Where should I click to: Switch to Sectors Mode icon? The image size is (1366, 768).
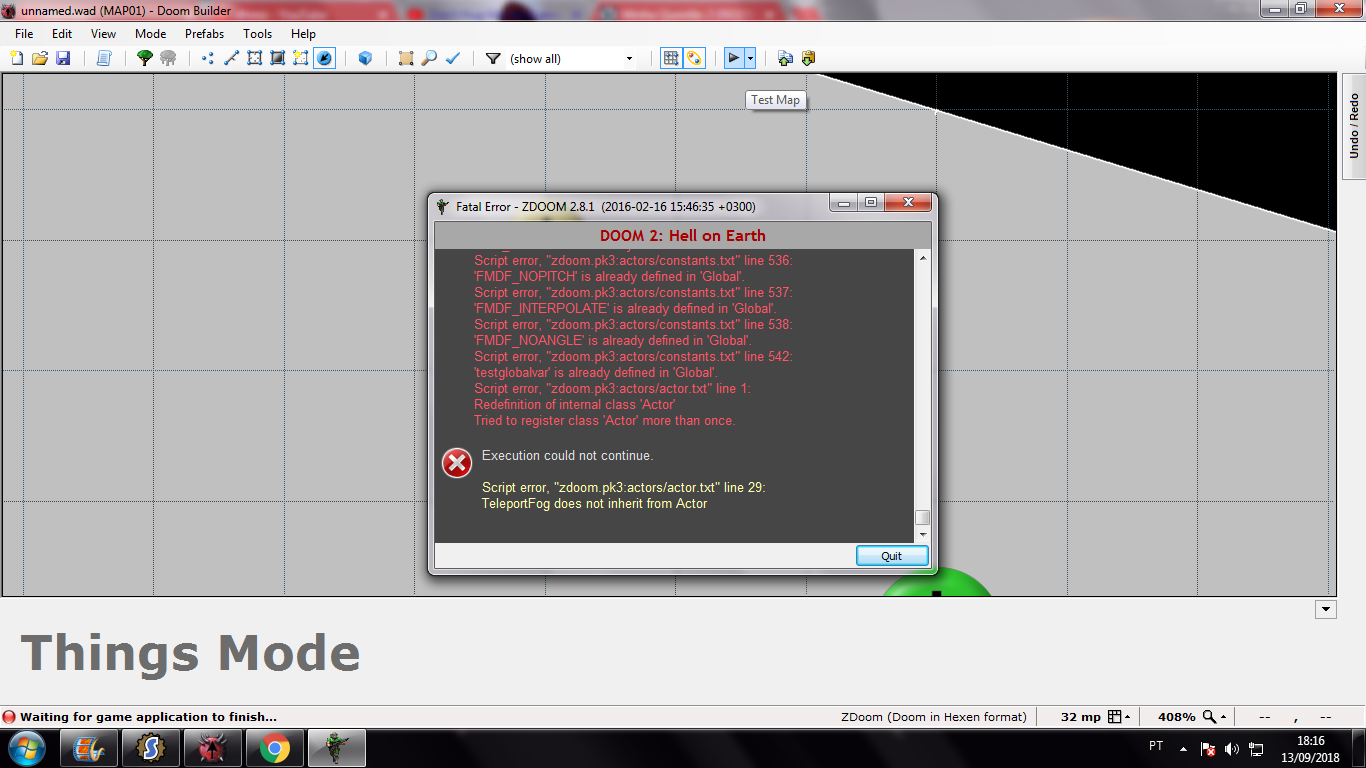point(254,58)
